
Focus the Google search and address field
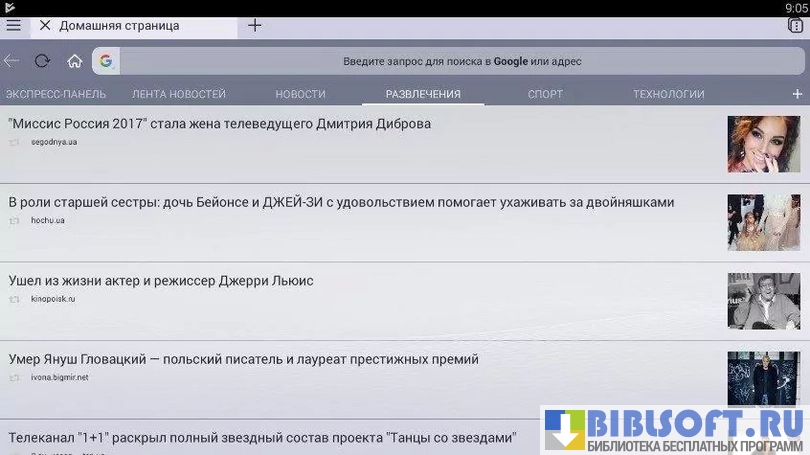point(460,61)
